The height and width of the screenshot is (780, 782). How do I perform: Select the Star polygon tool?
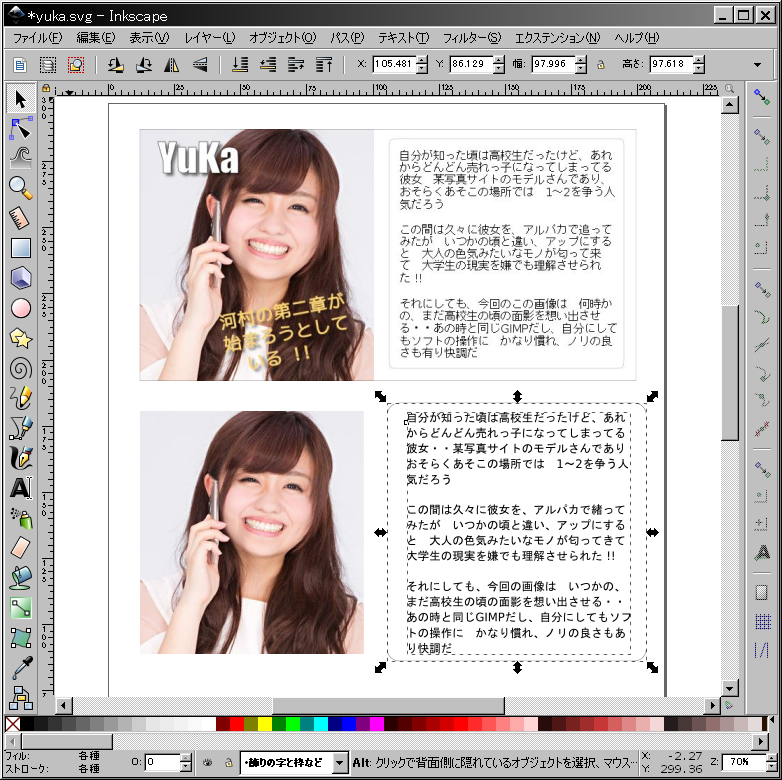21,339
